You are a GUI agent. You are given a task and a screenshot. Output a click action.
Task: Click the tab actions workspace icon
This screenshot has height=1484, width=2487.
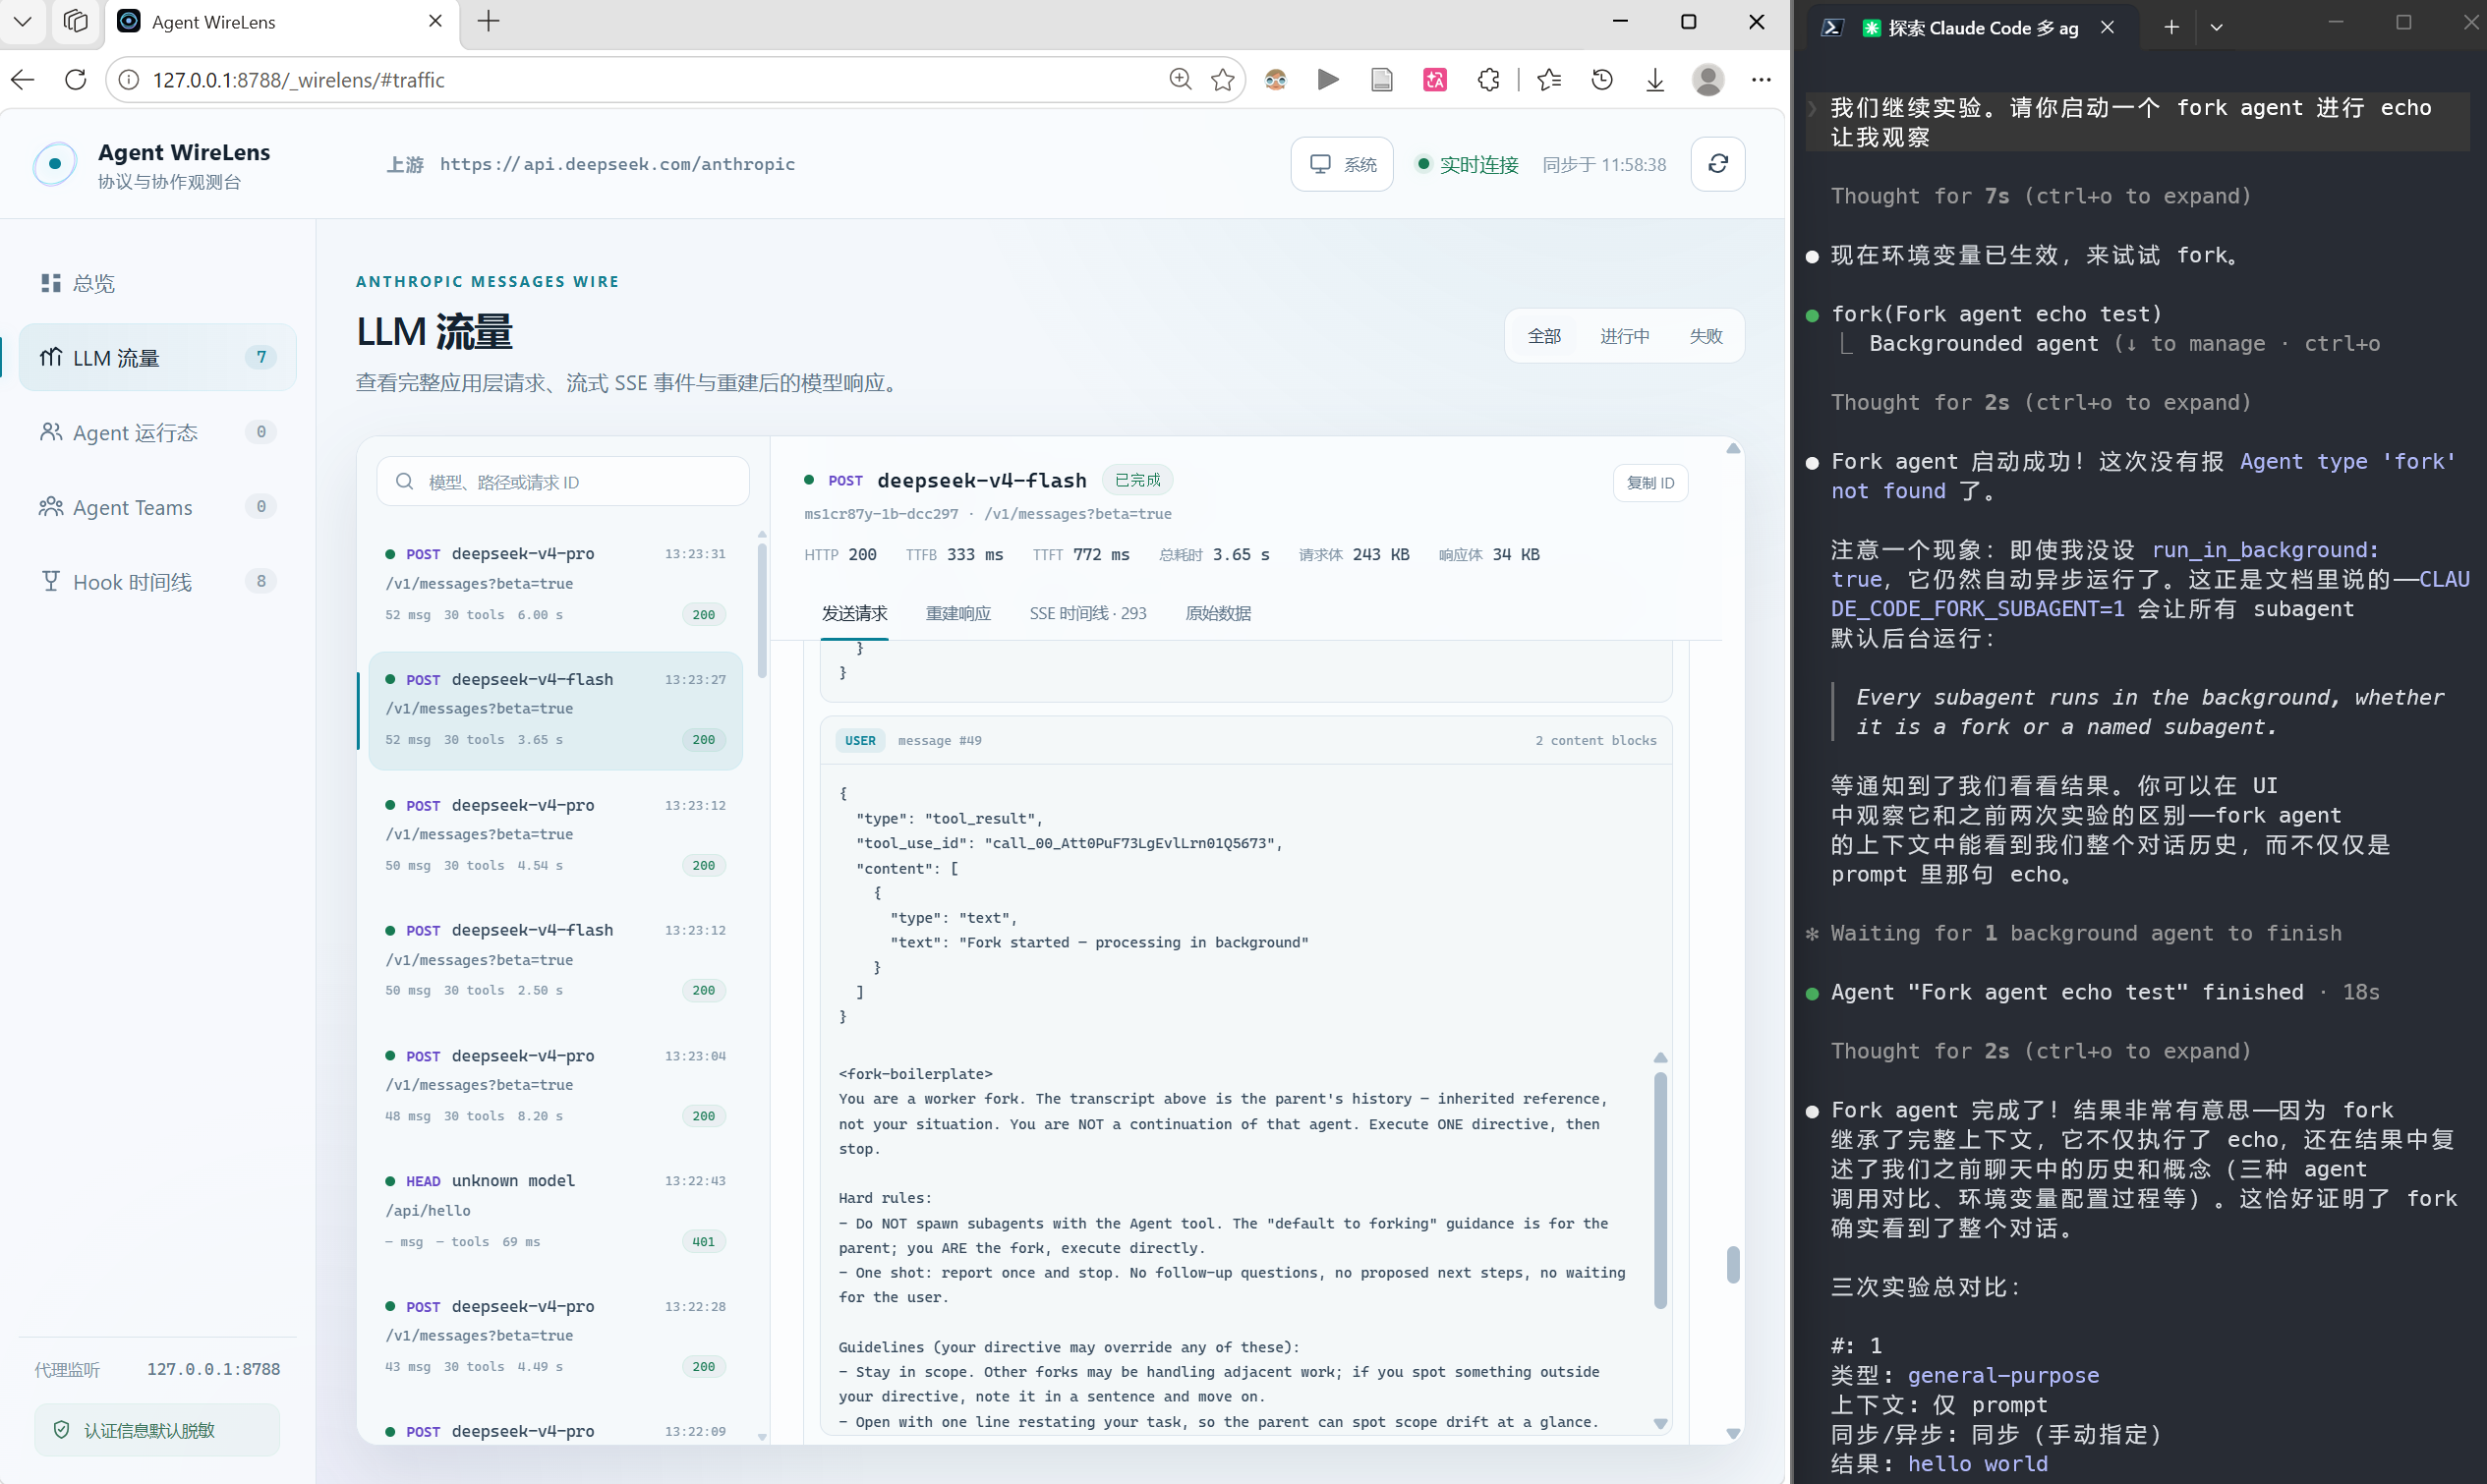75,21
